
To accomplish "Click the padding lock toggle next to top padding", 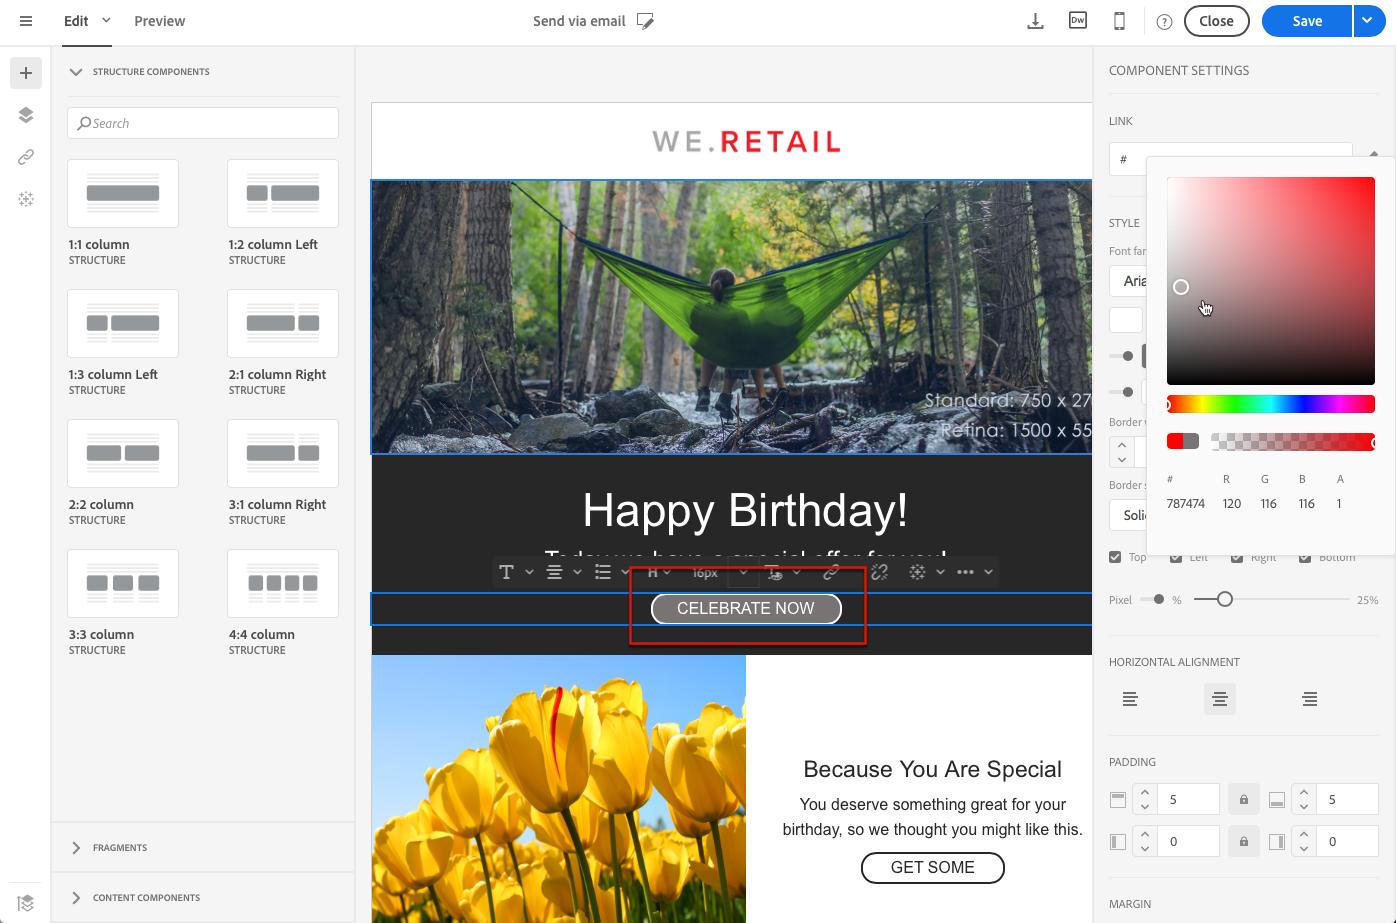I will click(1243, 799).
